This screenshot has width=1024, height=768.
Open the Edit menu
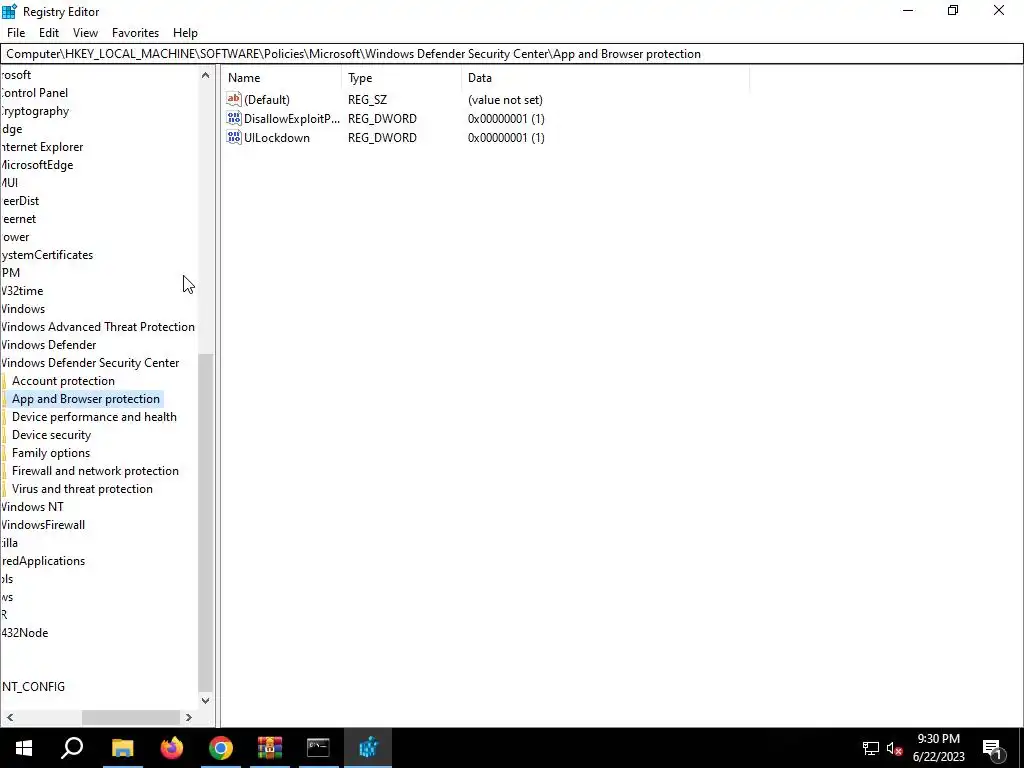point(49,33)
